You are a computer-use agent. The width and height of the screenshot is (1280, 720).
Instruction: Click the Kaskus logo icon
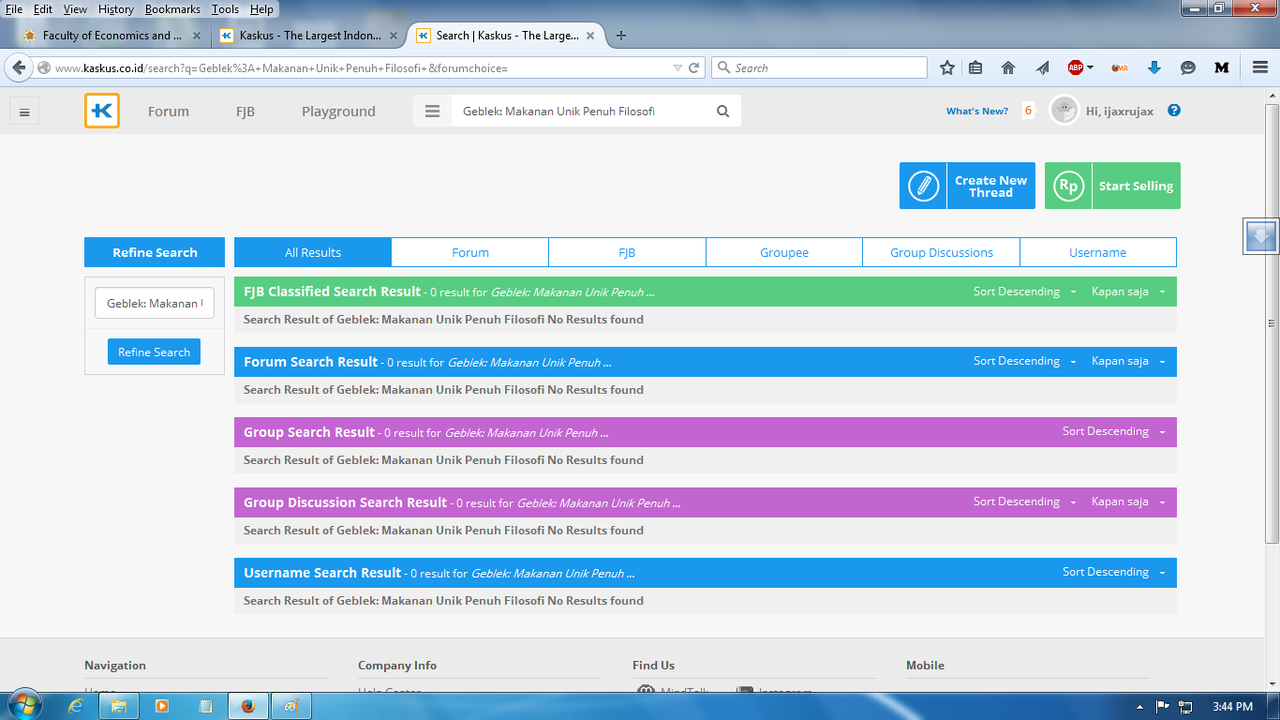pyautogui.click(x=102, y=111)
